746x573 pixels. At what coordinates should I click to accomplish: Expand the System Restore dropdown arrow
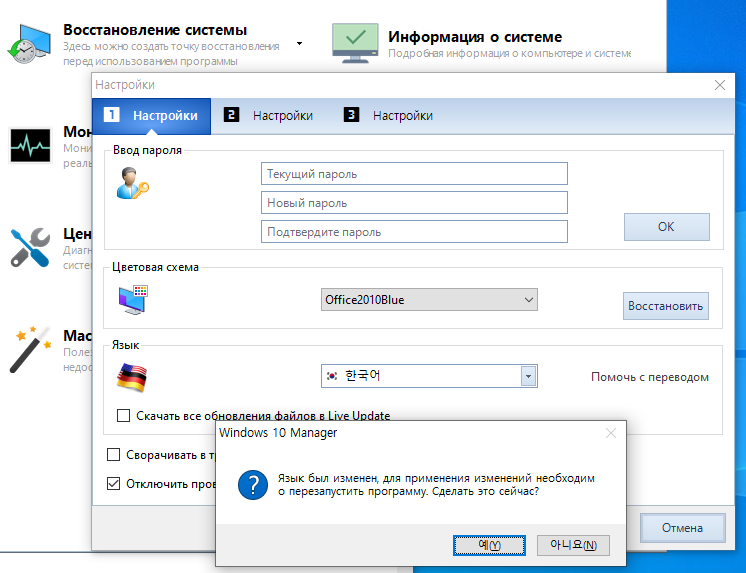tap(300, 44)
